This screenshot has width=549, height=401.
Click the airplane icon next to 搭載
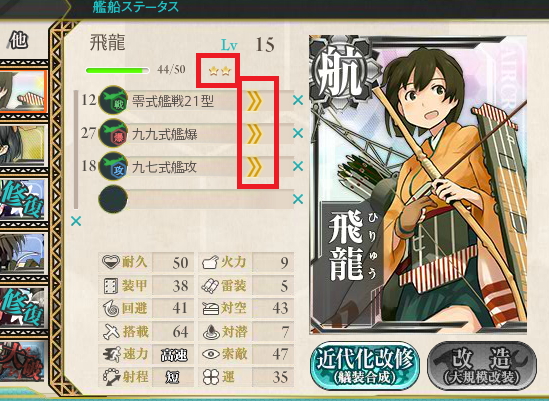click(111, 331)
